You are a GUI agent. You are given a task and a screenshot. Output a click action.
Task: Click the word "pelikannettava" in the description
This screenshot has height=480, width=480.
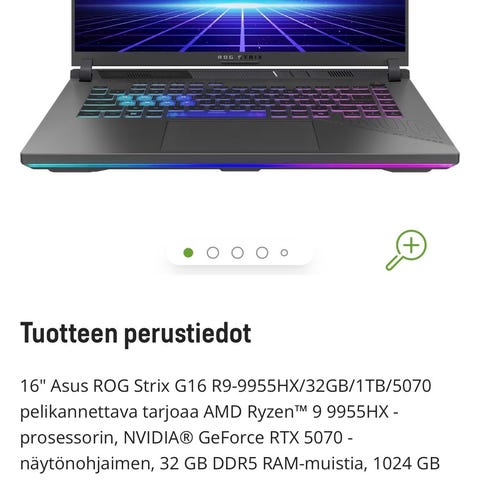click(x=79, y=412)
